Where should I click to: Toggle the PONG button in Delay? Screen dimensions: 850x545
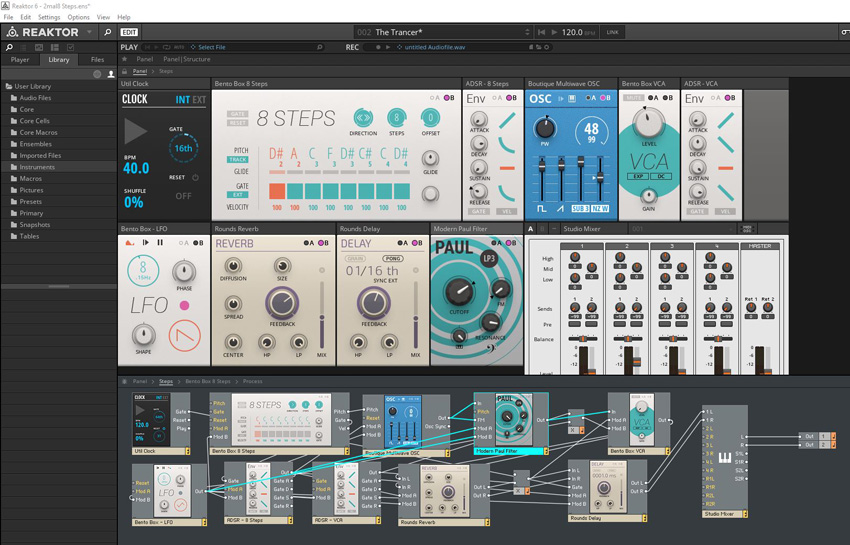click(392, 259)
